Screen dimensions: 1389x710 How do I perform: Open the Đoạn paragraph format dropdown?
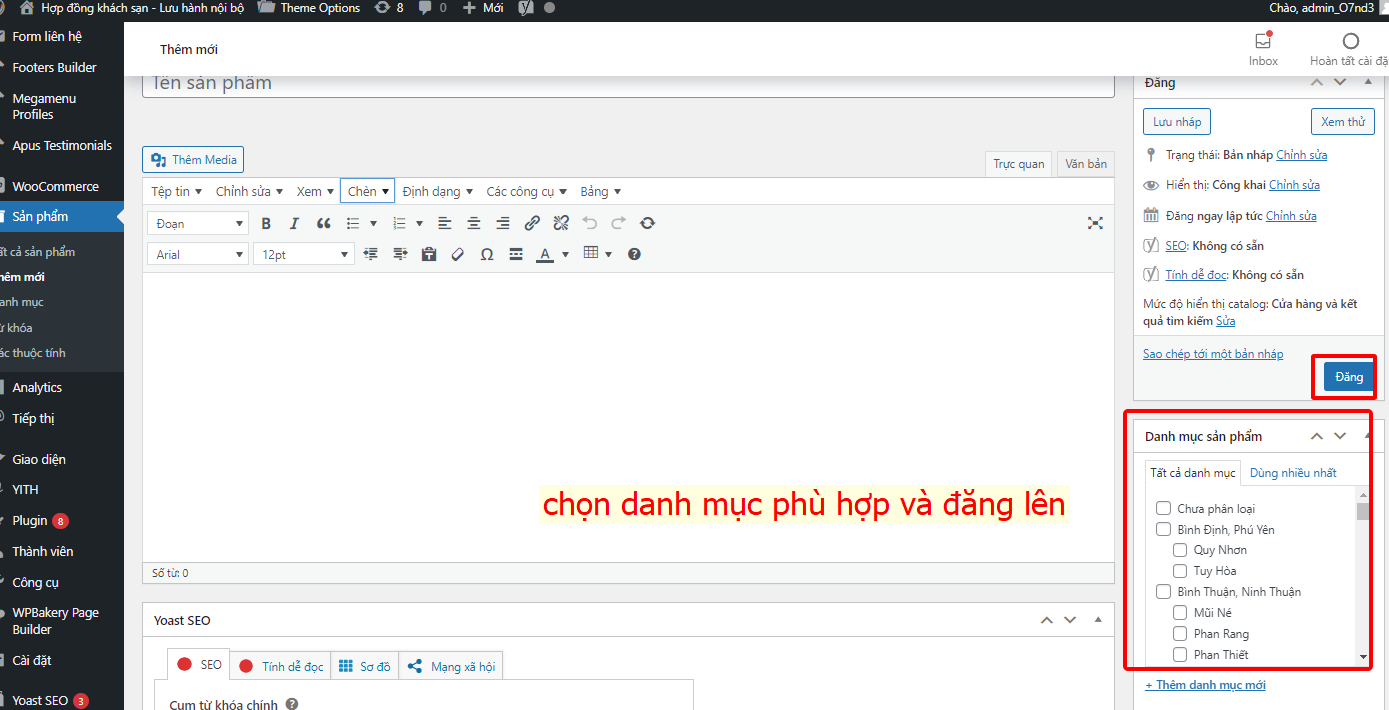point(197,223)
